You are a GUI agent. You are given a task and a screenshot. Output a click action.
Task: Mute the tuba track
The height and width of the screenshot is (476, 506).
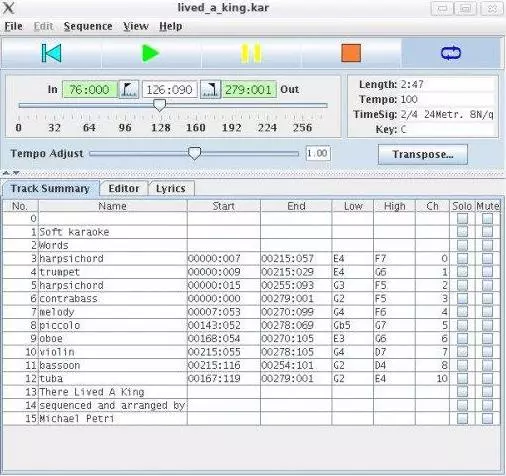click(487, 378)
